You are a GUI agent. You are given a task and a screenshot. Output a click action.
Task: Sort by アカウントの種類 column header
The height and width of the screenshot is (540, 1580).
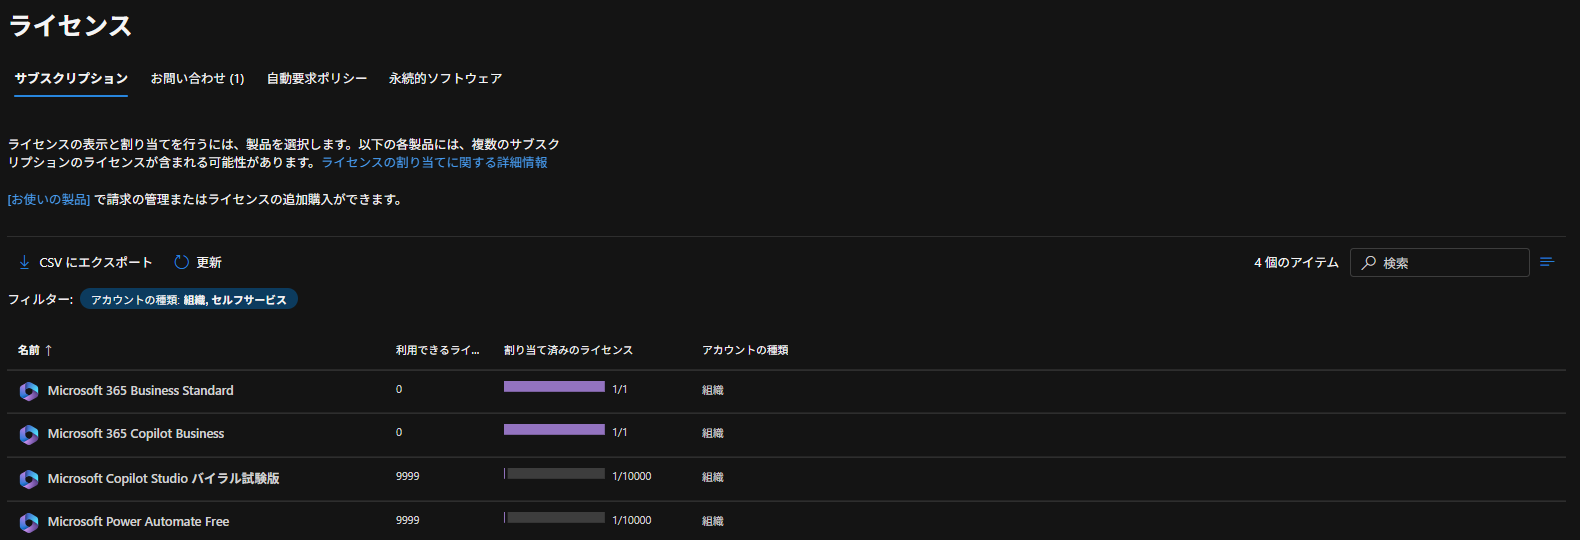point(745,350)
